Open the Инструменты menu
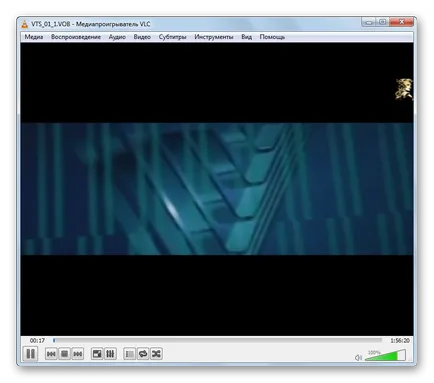Image resolution: width=434 pixels, height=383 pixels. click(214, 37)
